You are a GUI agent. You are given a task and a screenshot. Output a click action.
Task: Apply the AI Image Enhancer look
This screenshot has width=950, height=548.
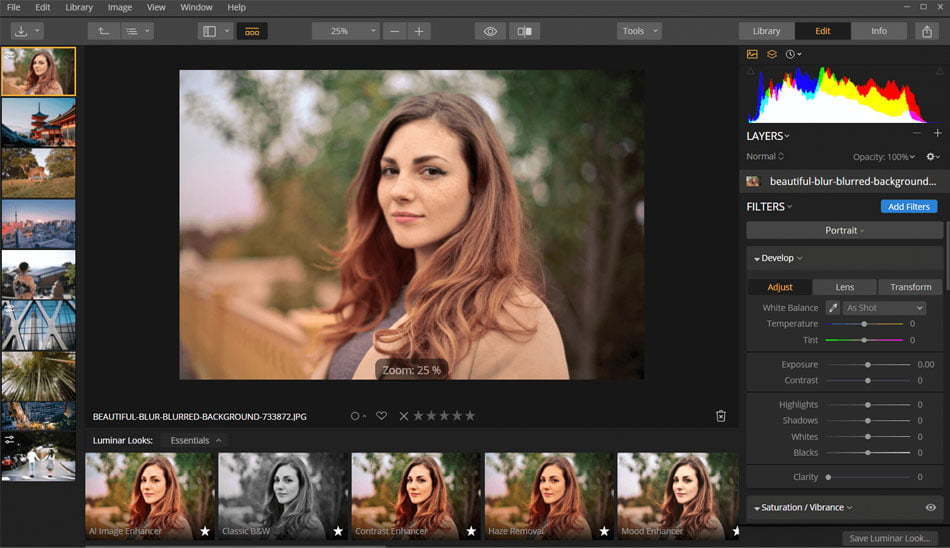click(150, 496)
